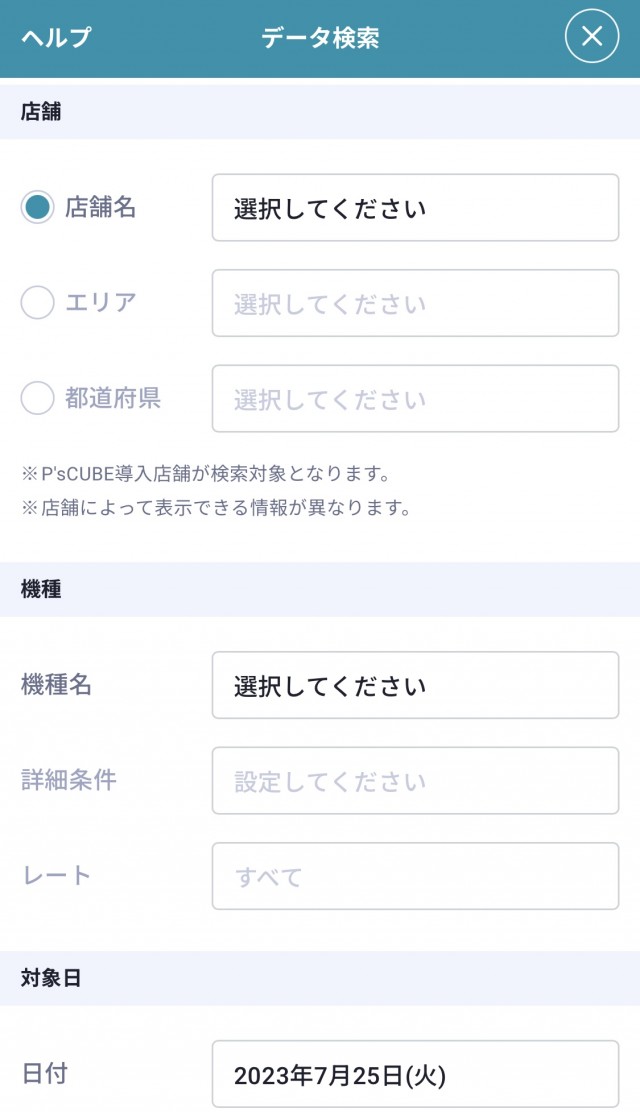Viewport: 640px width, 1112px height.
Task: Select the エリア radio button
Action: (37, 302)
